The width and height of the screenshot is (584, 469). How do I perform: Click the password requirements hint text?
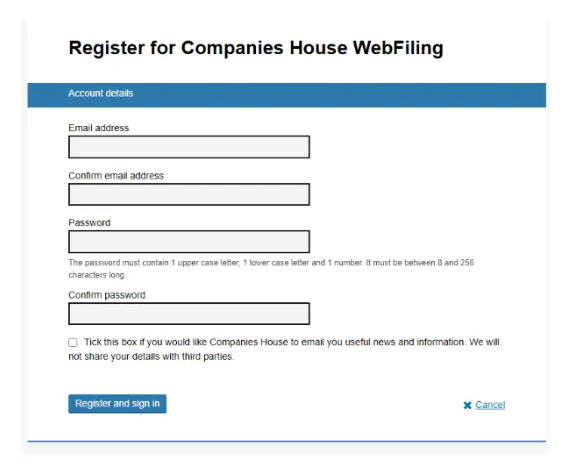coord(271,269)
